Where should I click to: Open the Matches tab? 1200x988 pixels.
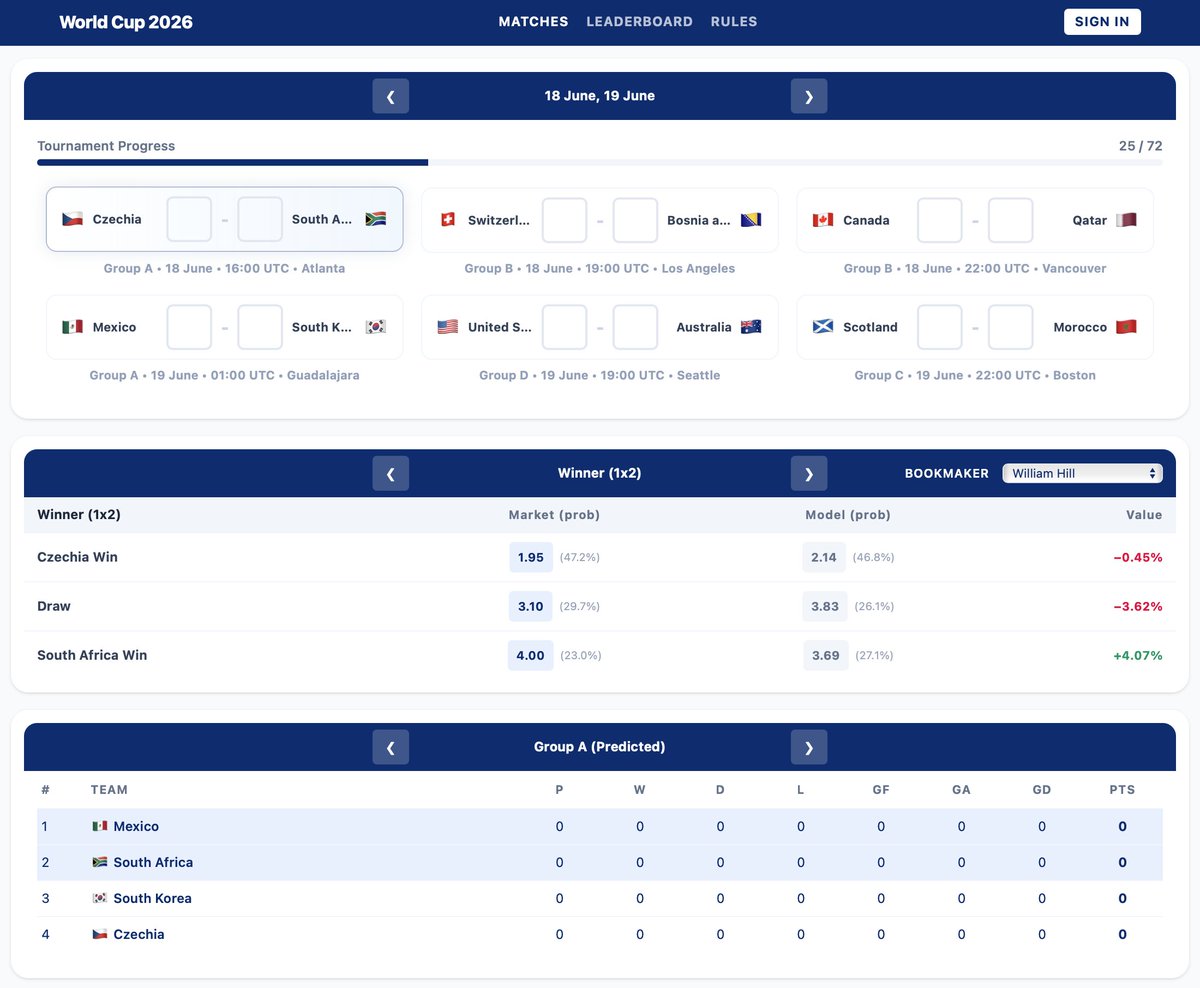click(x=533, y=22)
